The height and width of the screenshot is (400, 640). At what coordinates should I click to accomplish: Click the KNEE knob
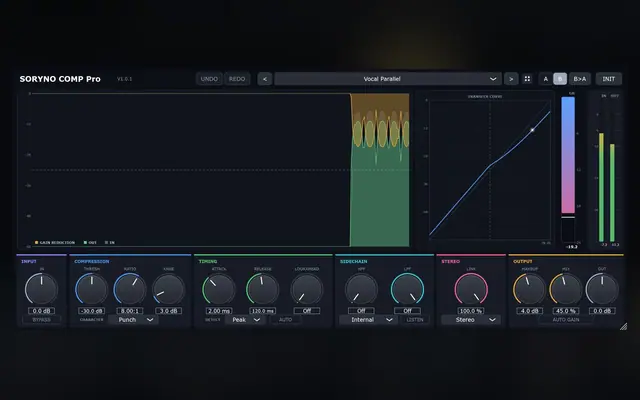169,289
